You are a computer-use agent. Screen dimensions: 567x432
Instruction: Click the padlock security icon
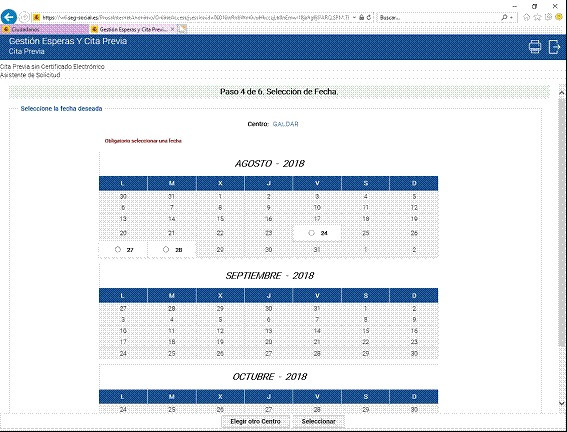pos(361,17)
